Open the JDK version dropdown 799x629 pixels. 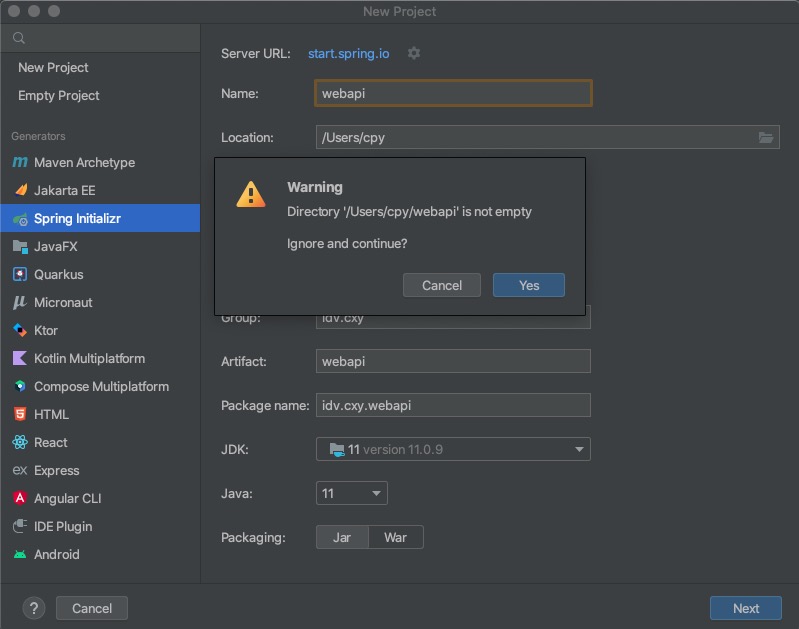pyautogui.click(x=453, y=449)
